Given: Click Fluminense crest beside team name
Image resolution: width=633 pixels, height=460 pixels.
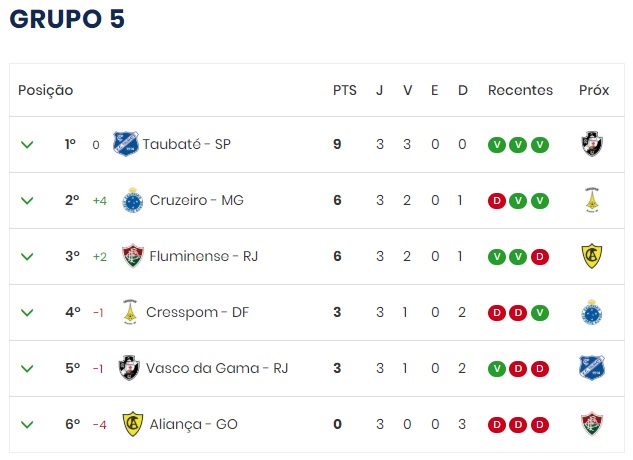Looking at the screenshot, I should [131, 256].
